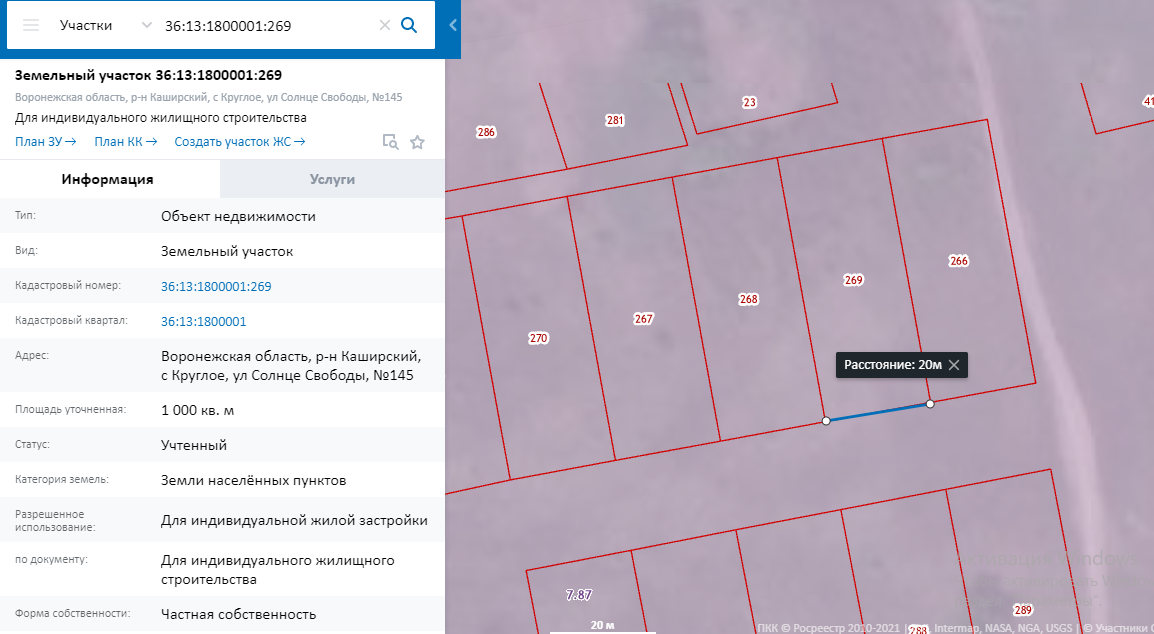
Task: Click the find-on-map document search icon
Action: point(390,142)
